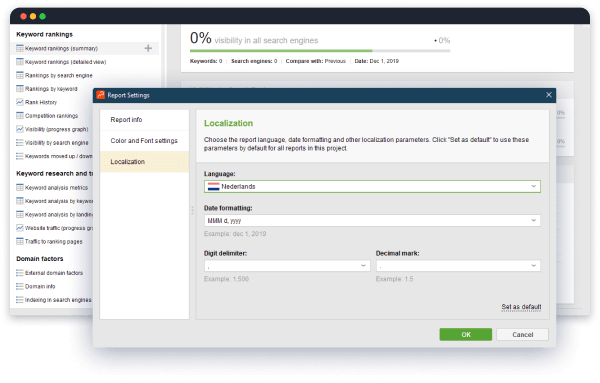Select Visibility by search engine report
The height and width of the screenshot is (383, 600).
(57, 143)
